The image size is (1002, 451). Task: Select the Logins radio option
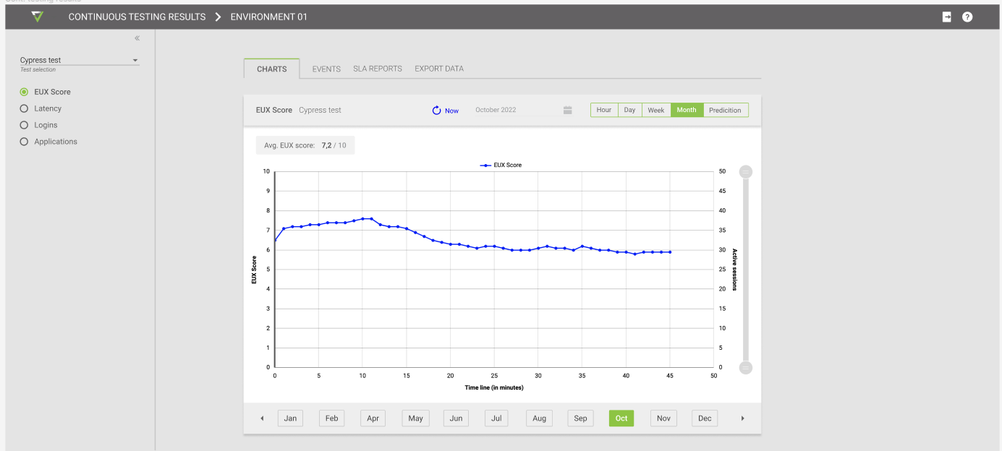[x=24, y=125]
